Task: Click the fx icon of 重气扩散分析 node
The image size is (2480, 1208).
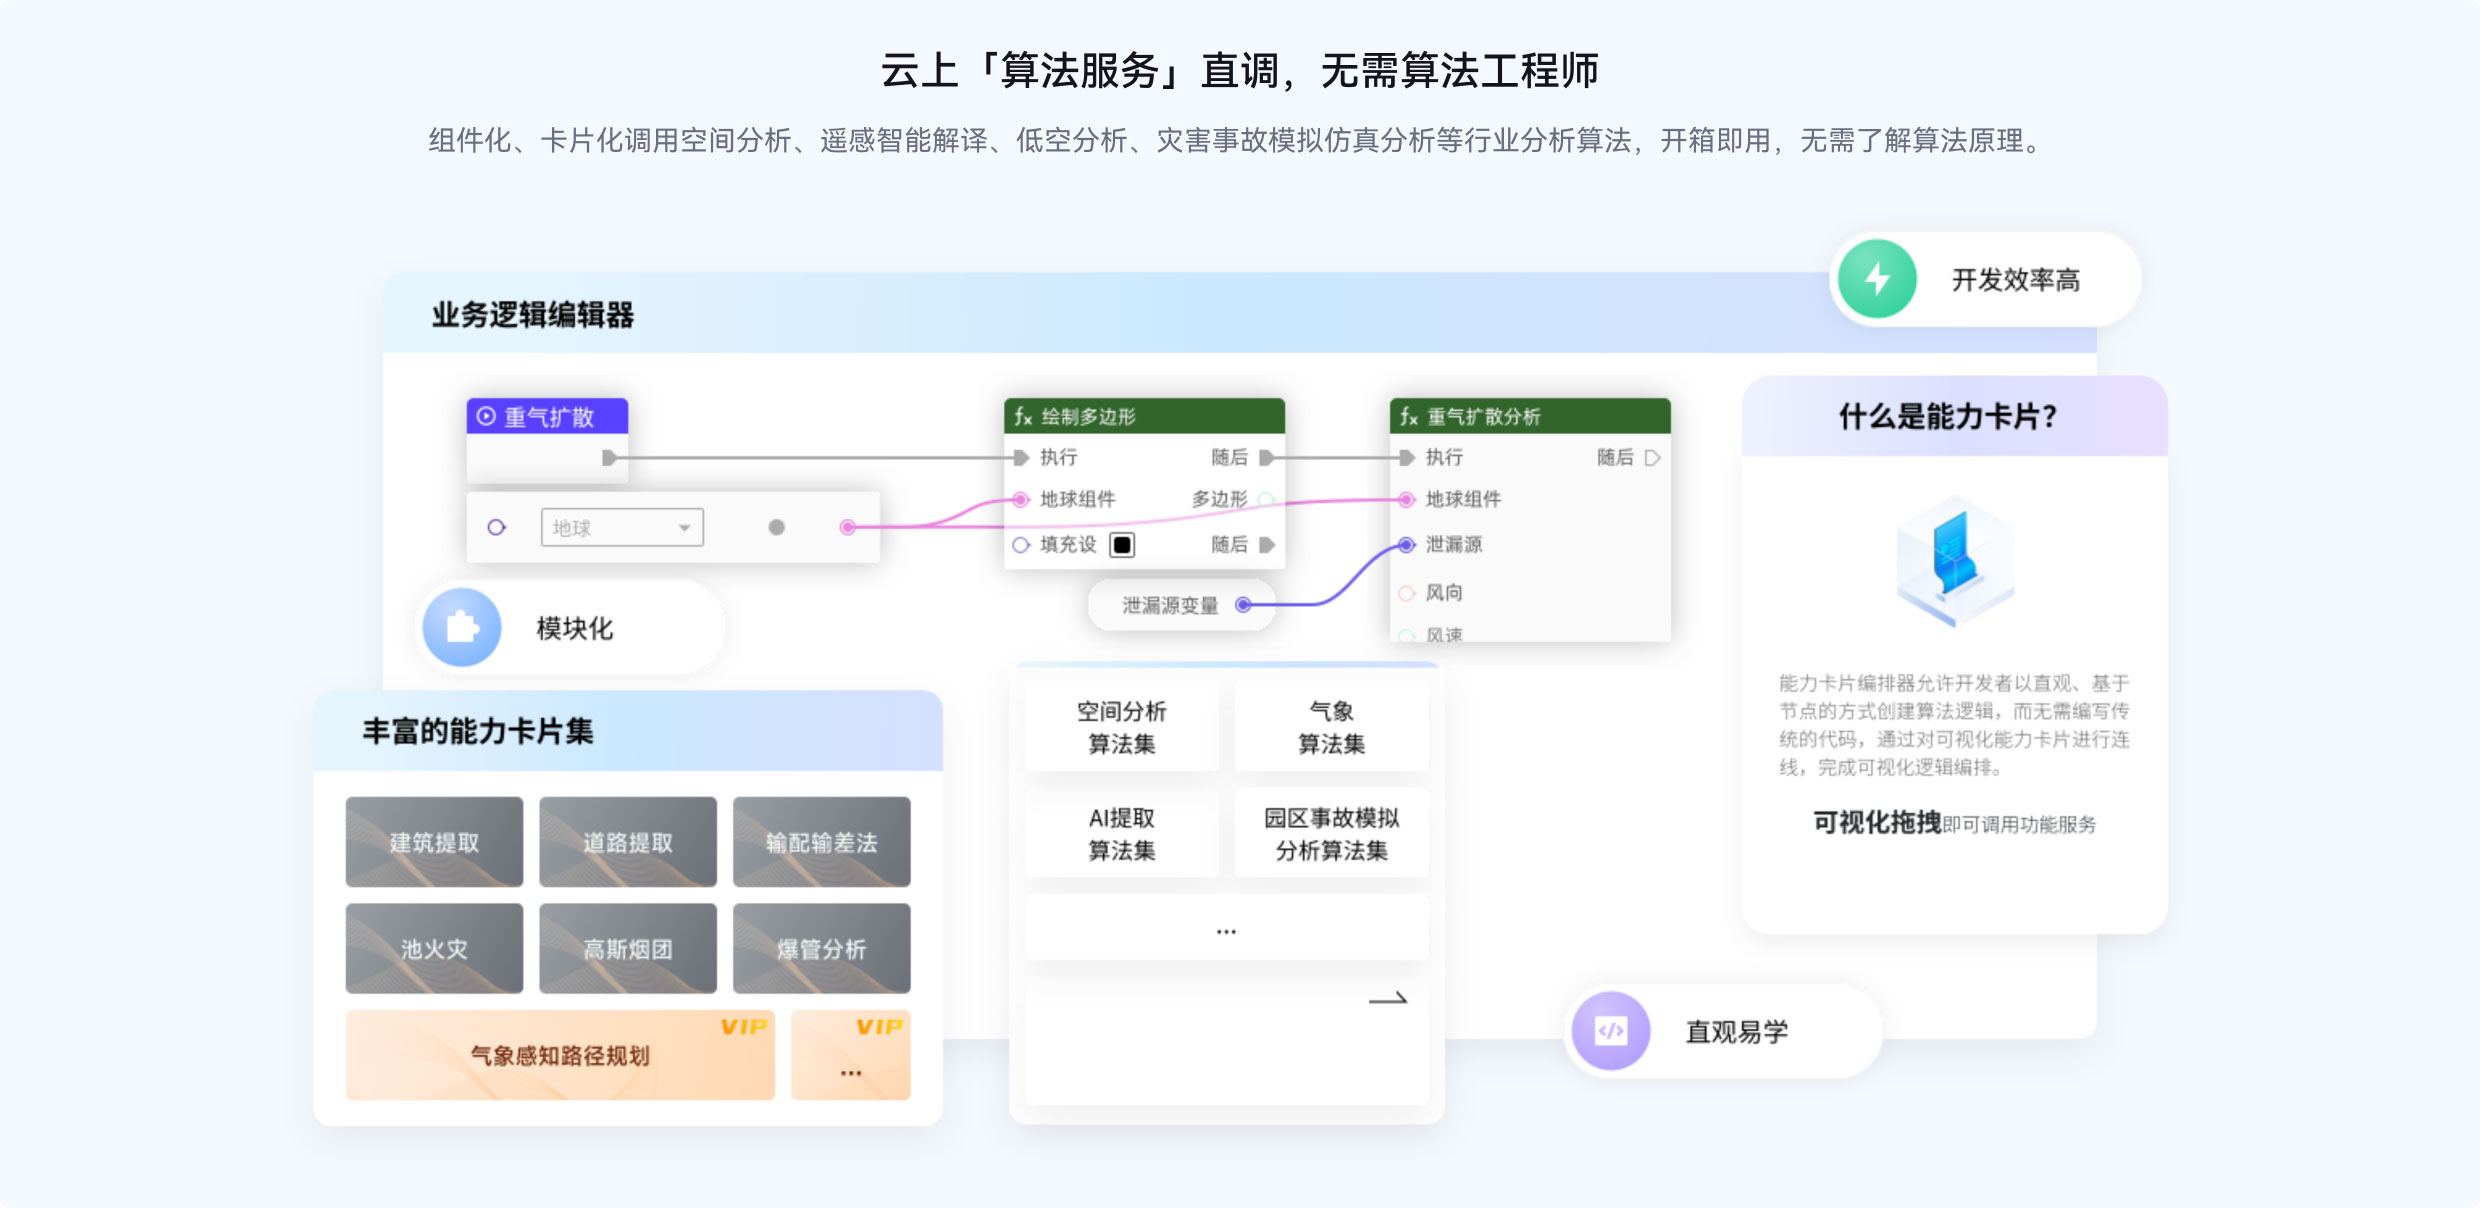Action: coord(1408,416)
